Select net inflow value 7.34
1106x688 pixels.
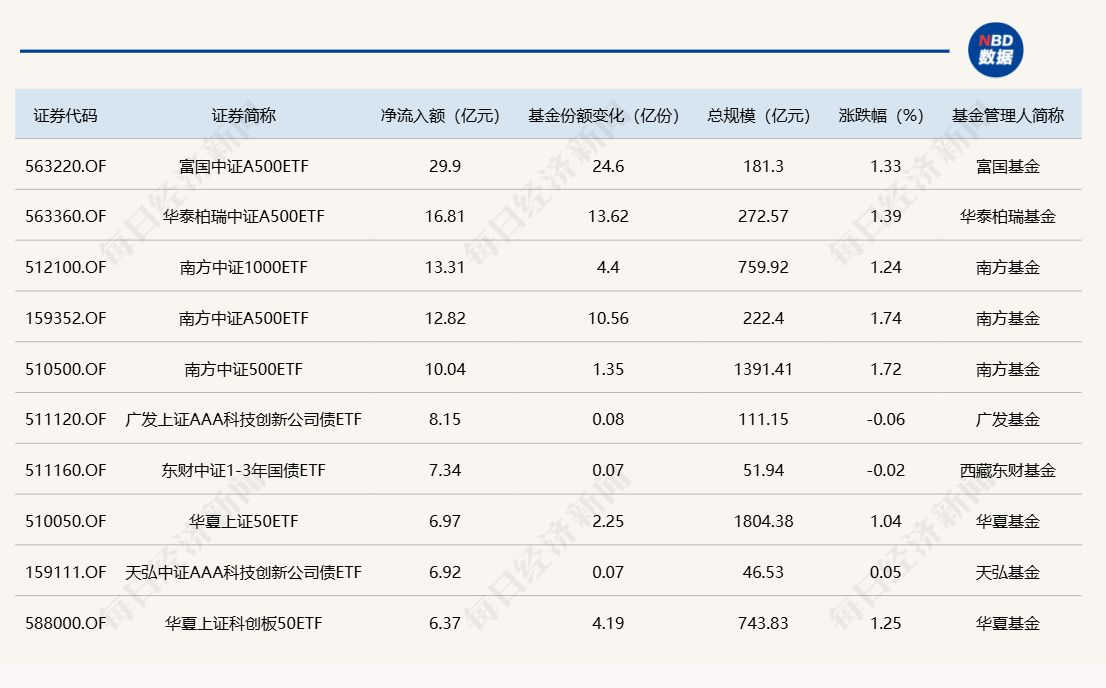[445, 470]
